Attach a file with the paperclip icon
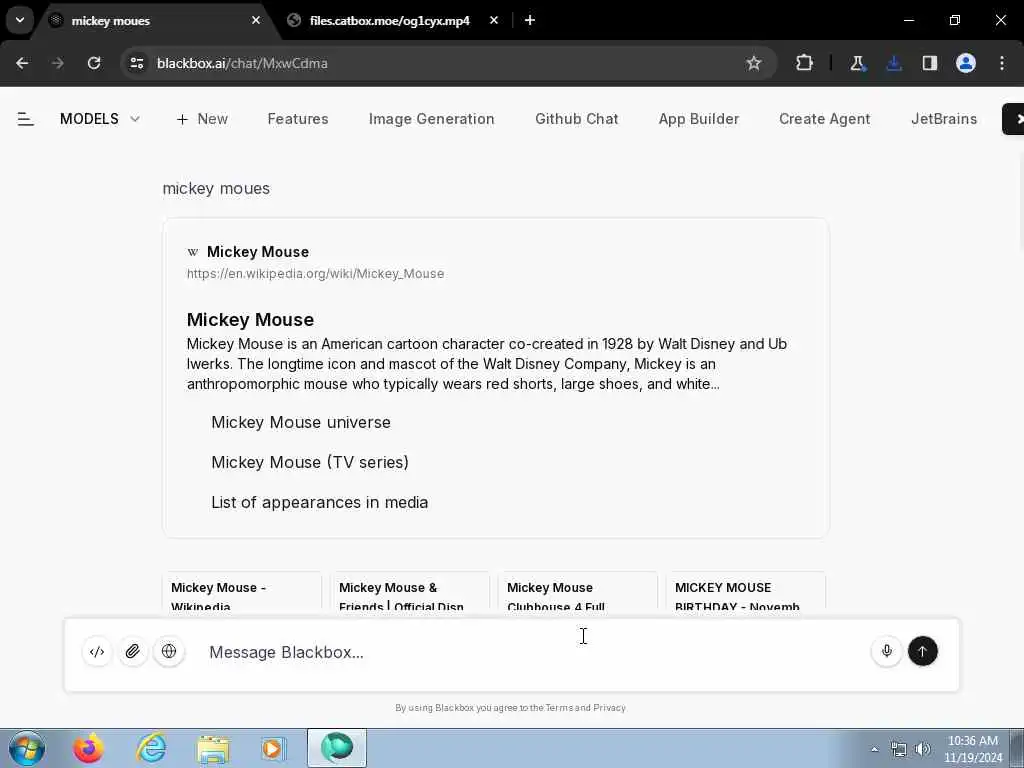1024x768 pixels. 133,651
